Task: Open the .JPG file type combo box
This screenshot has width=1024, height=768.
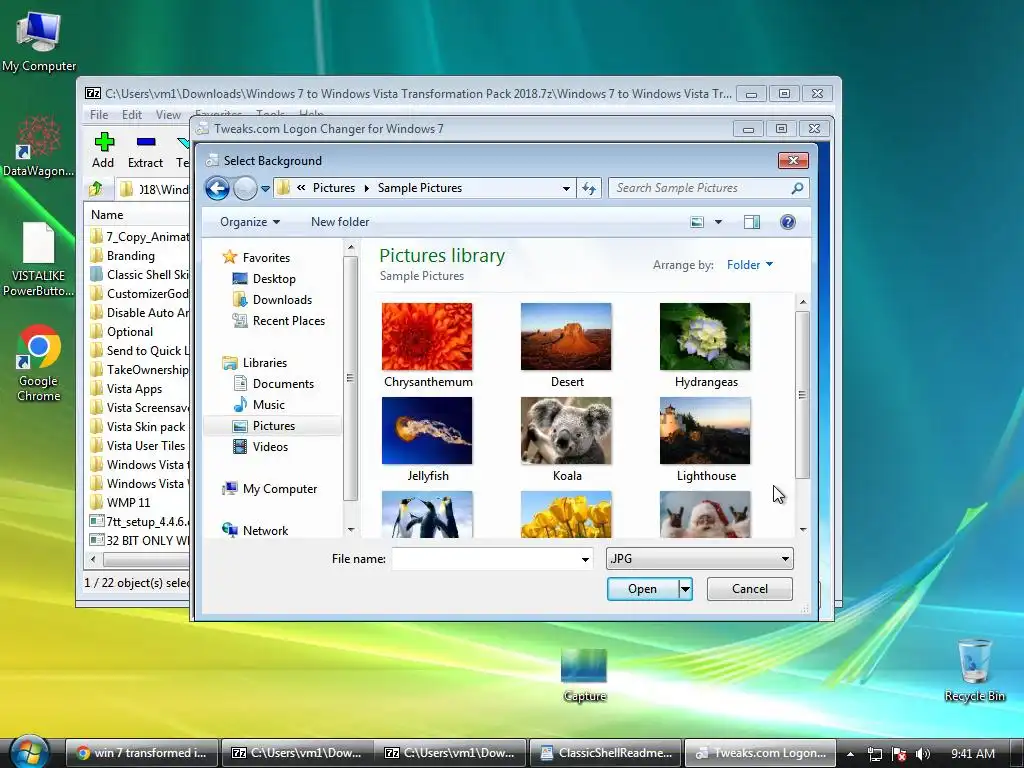Action: pos(699,558)
